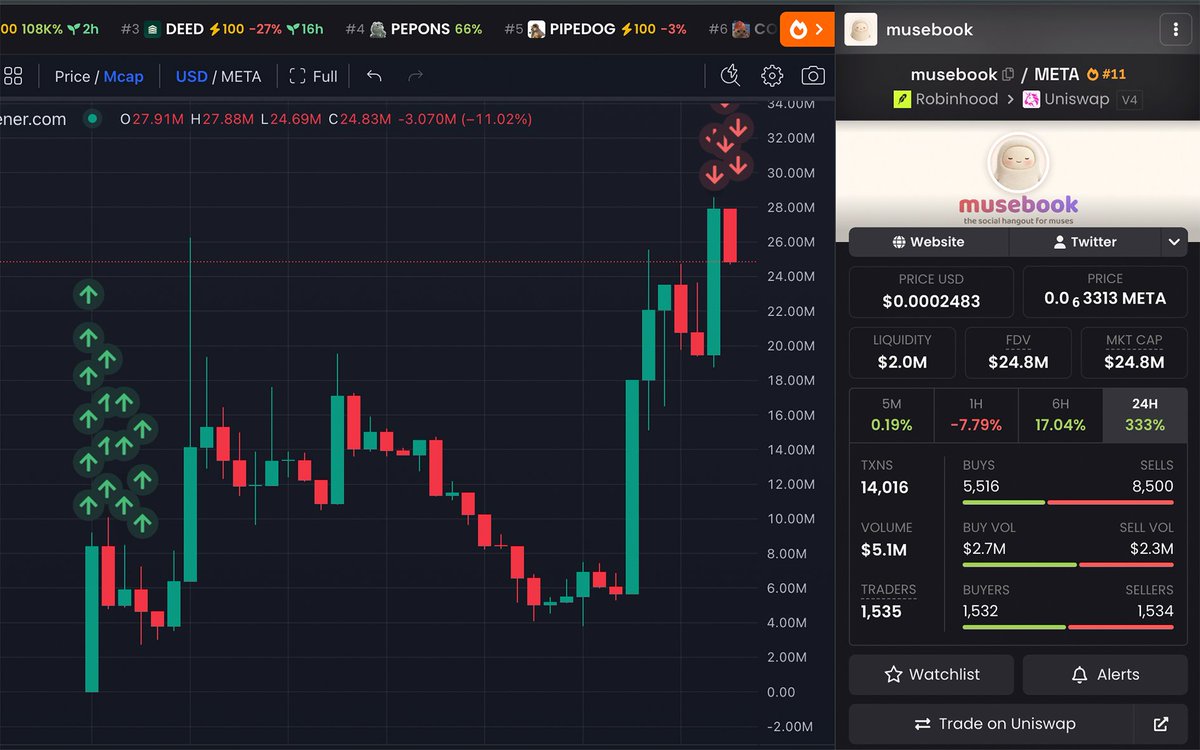Click the VOLUME $5.1M value
The height and width of the screenshot is (750, 1200).
(x=884, y=549)
